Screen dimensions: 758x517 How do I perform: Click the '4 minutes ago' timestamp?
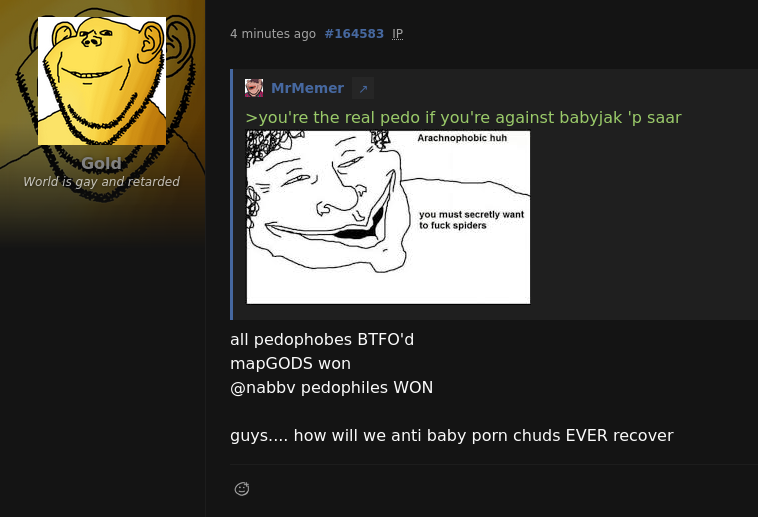(x=273, y=34)
